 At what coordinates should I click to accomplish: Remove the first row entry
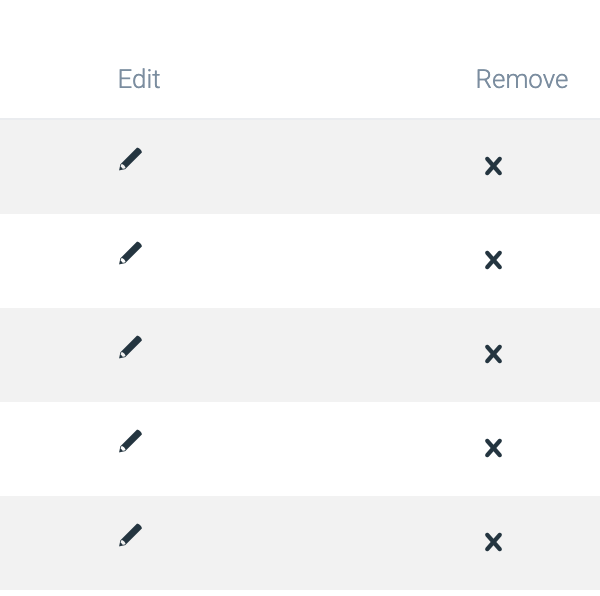point(493,166)
